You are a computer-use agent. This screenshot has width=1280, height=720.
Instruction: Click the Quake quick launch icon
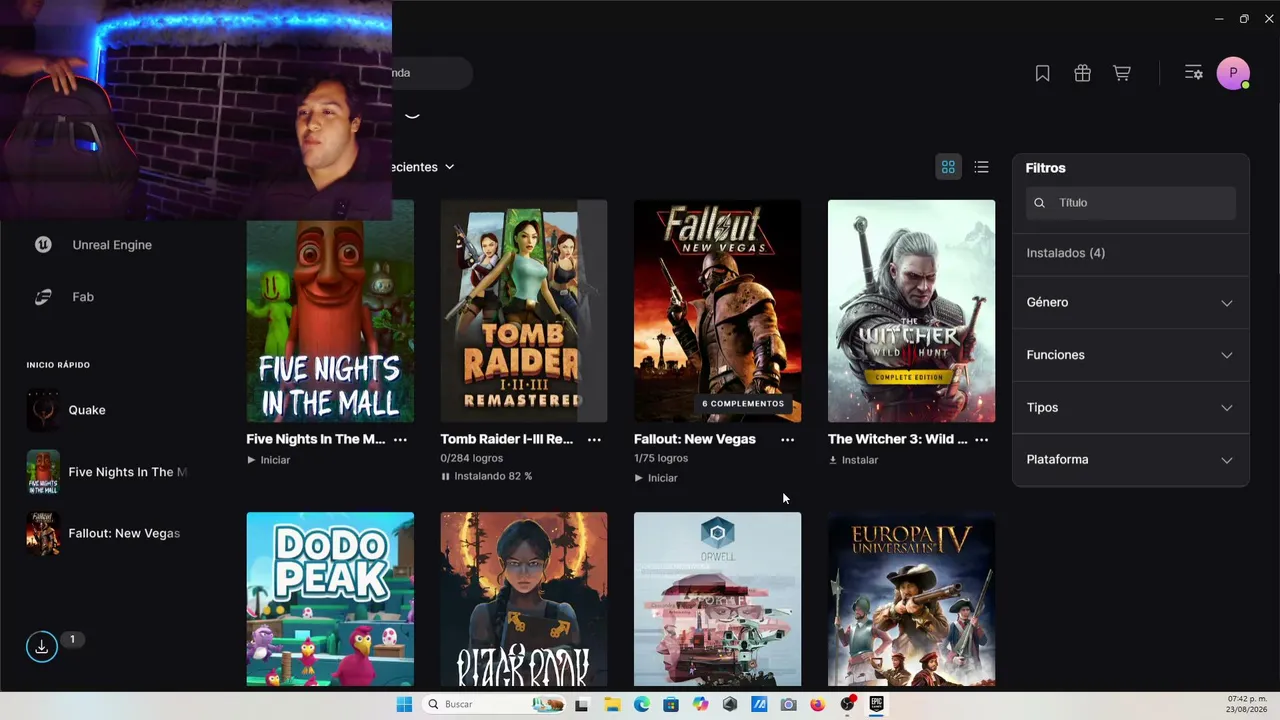(x=43, y=410)
